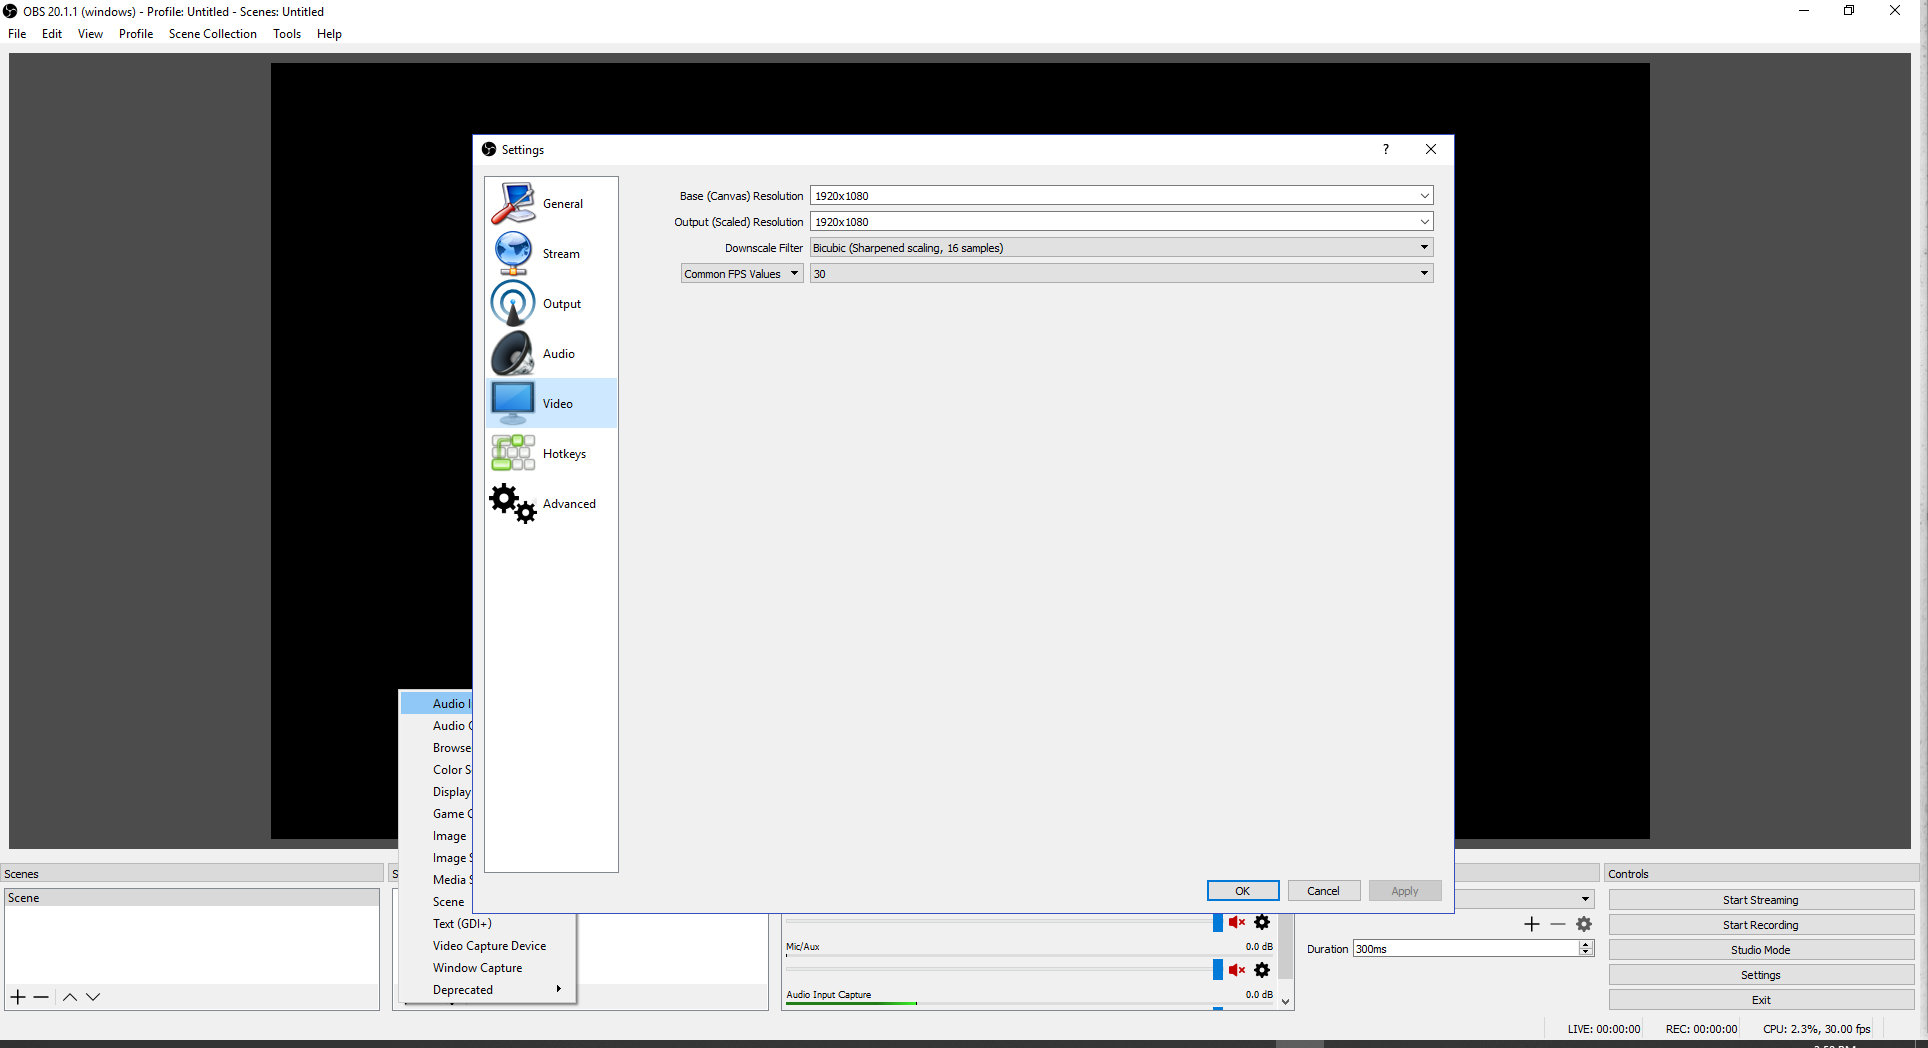Click the REC: 00:00:00 status indicator

1701,1029
